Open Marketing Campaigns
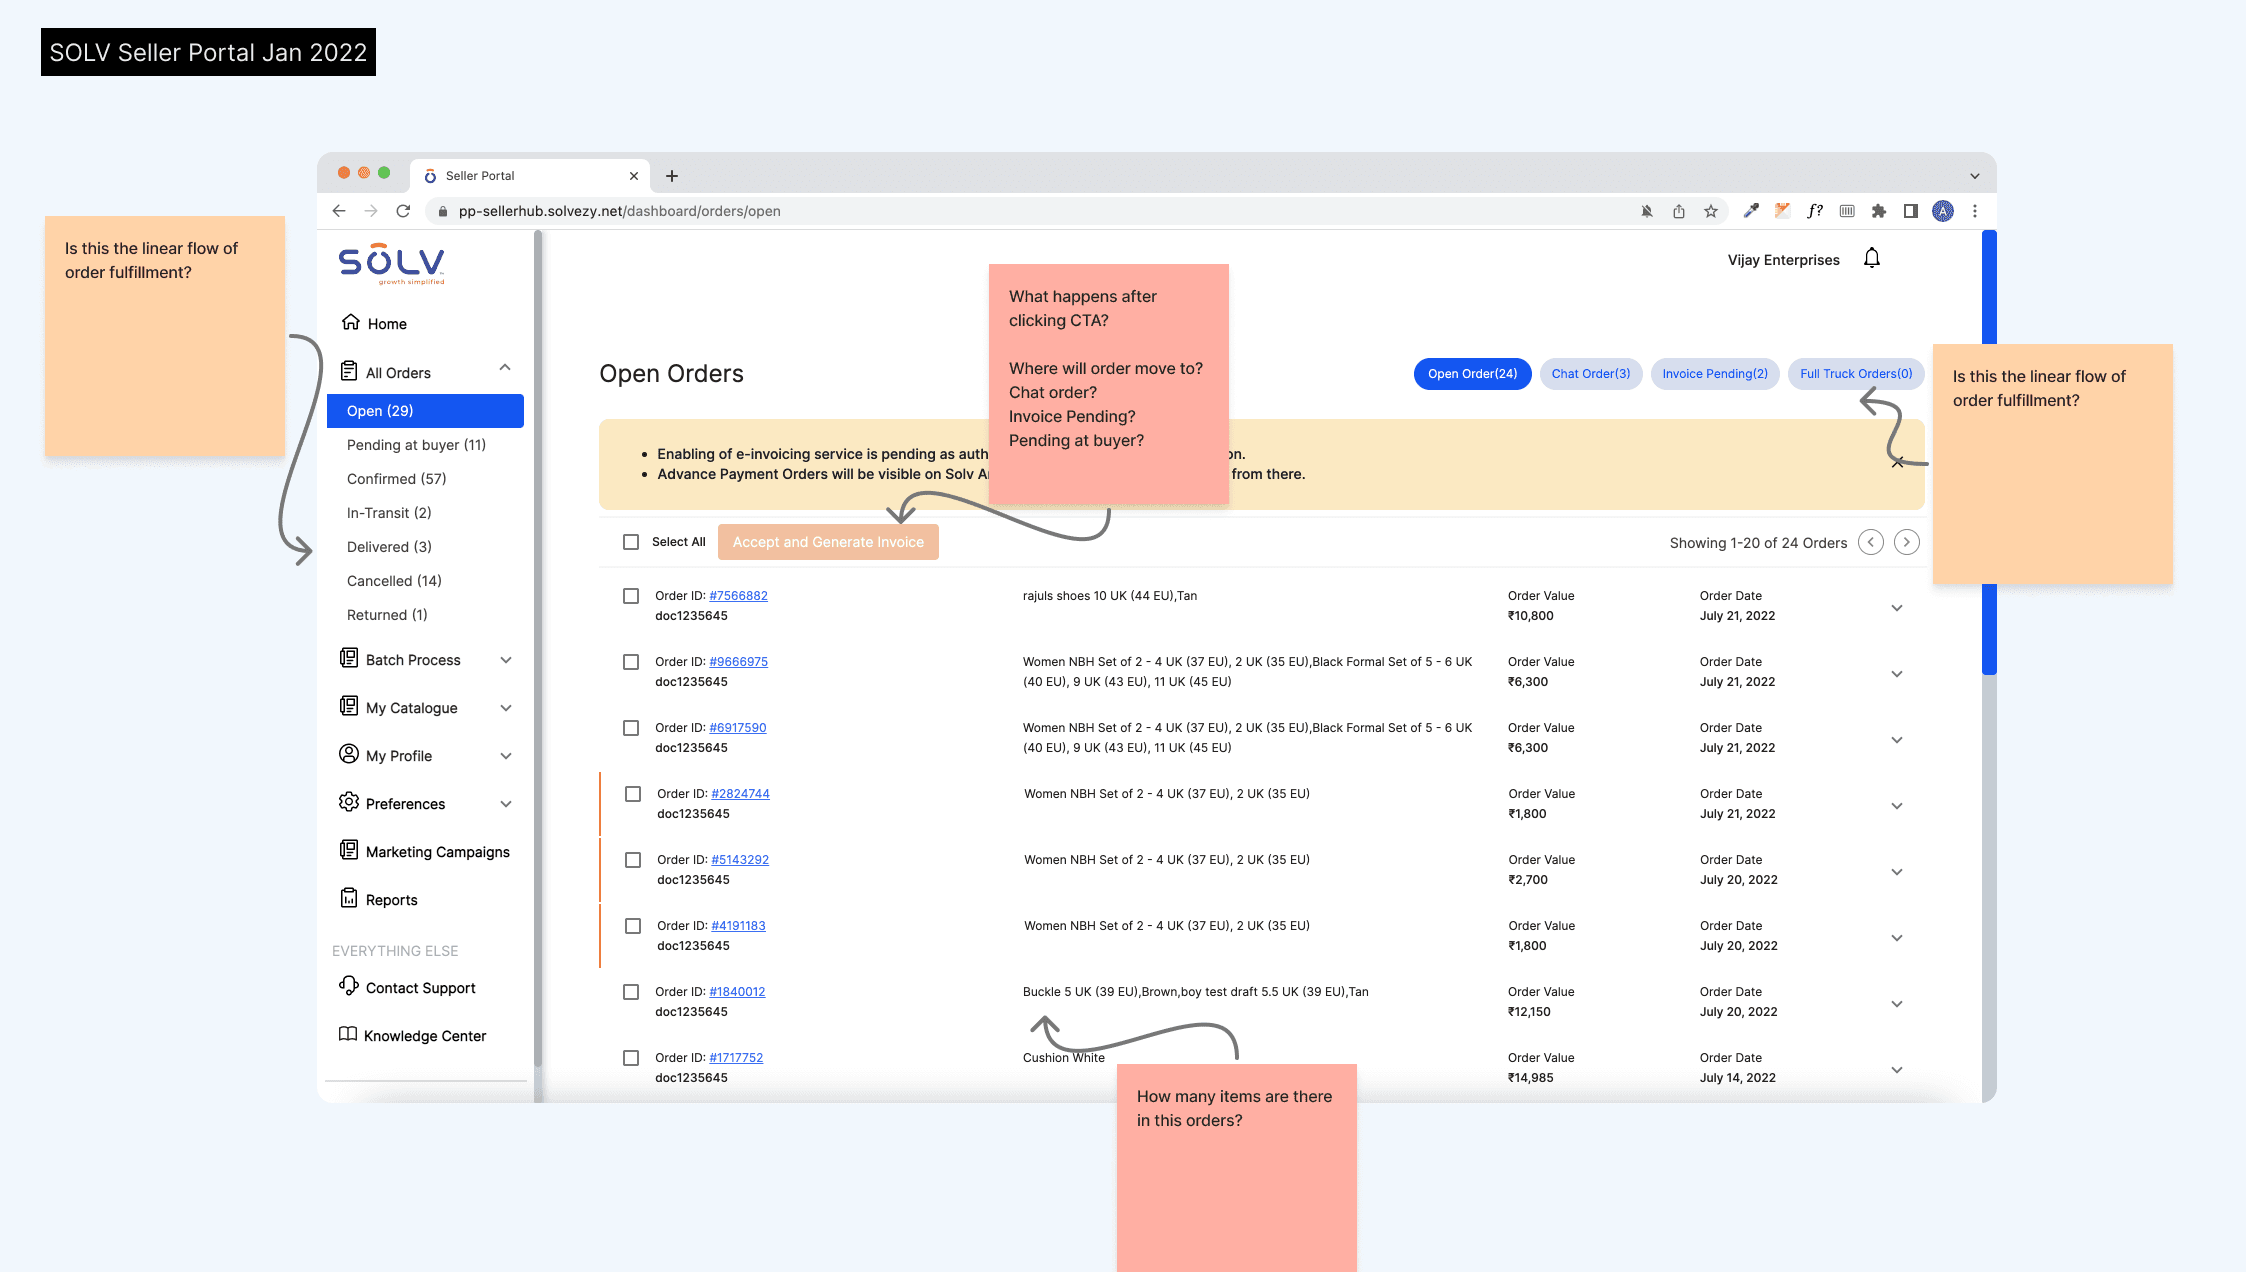This screenshot has height=1272, width=2246. (x=425, y=851)
